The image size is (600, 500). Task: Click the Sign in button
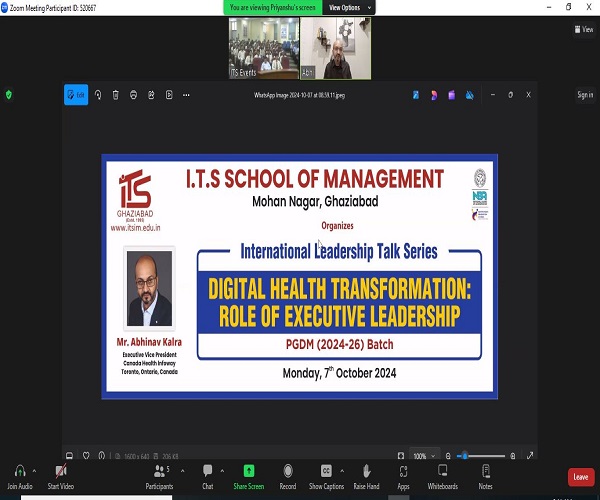click(585, 95)
